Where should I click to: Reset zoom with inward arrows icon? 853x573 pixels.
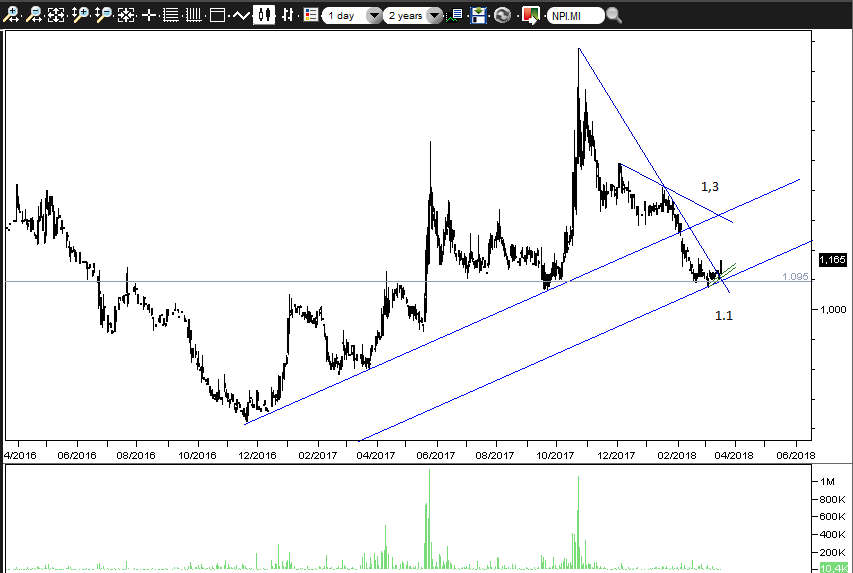point(126,15)
